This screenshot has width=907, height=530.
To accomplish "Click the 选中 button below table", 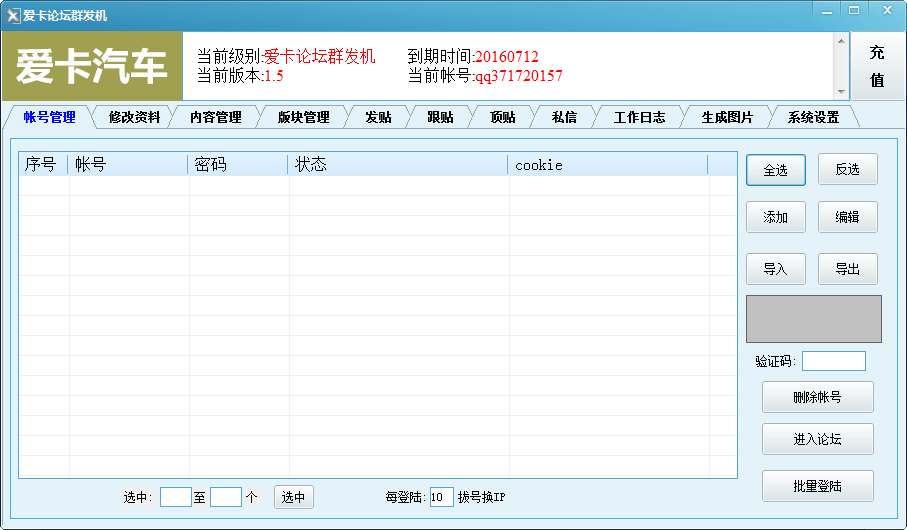I will 293,497.
